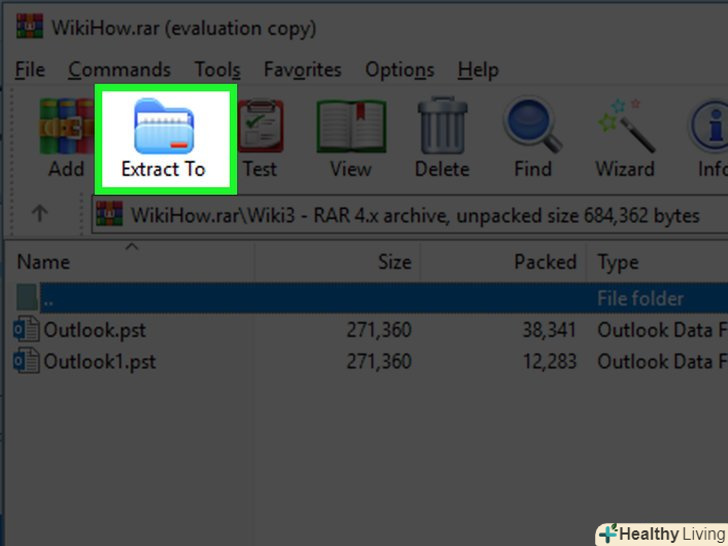The height and width of the screenshot is (546, 728).
Task: Click size 271,360 in Outlook.pst row
Action: pyautogui.click(x=379, y=330)
